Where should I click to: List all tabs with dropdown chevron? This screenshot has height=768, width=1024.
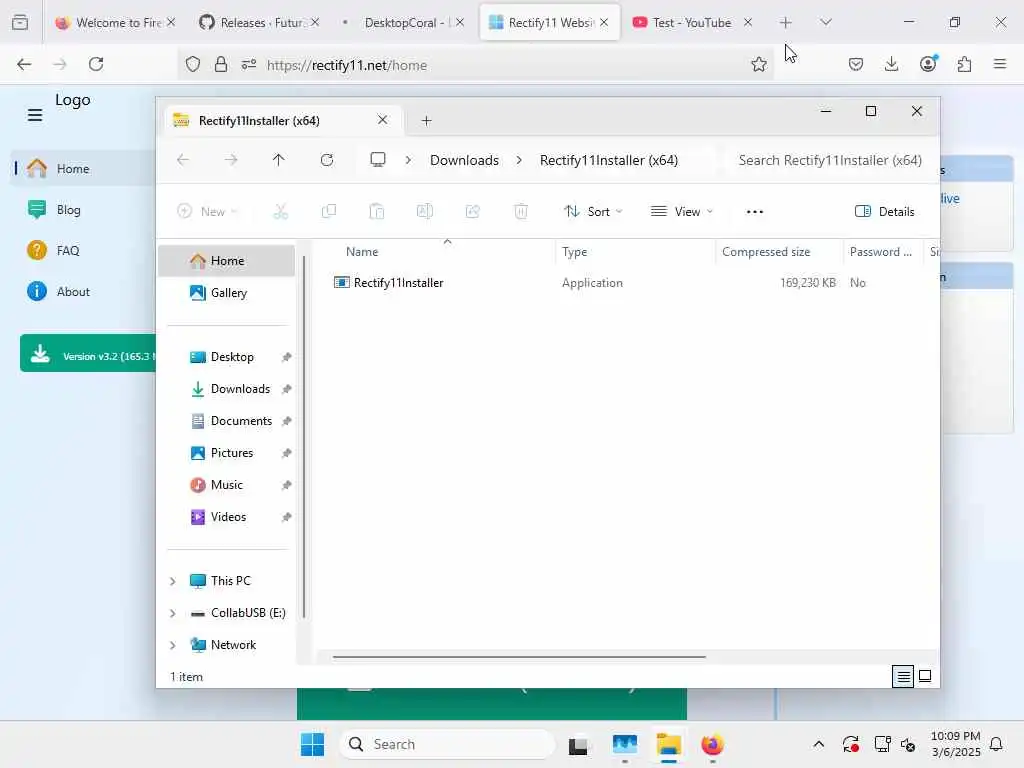[825, 23]
